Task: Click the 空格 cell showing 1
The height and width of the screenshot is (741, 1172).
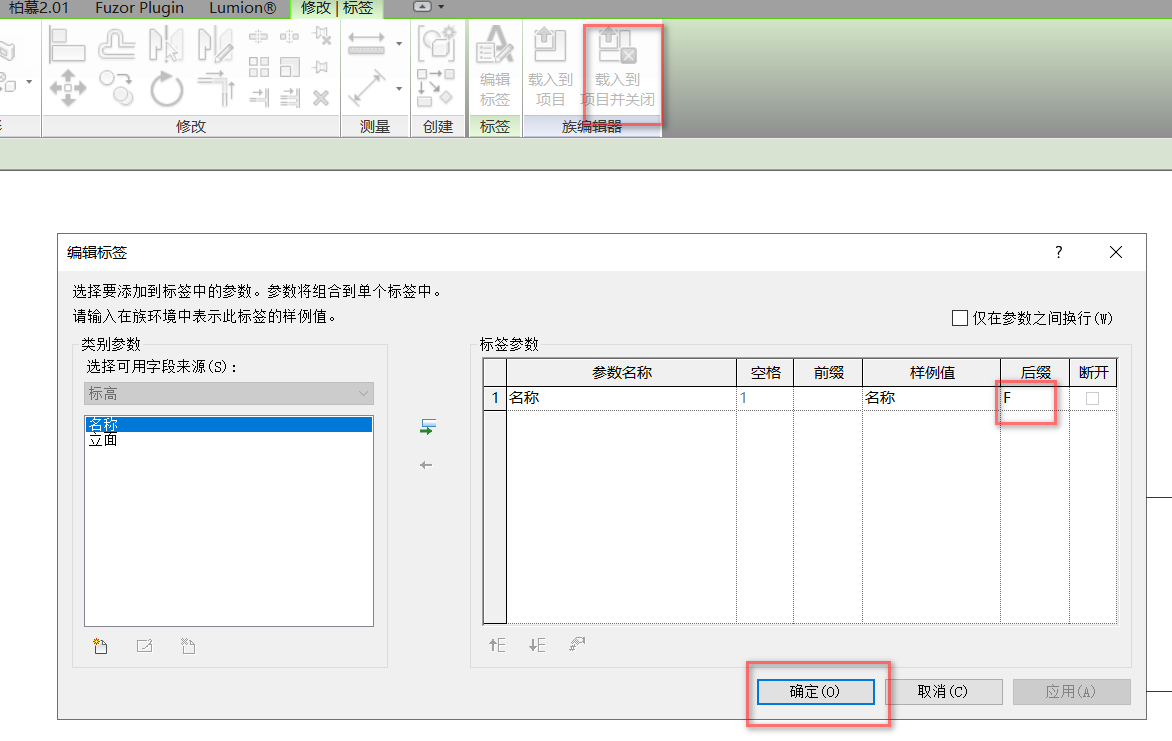Action: [765, 398]
